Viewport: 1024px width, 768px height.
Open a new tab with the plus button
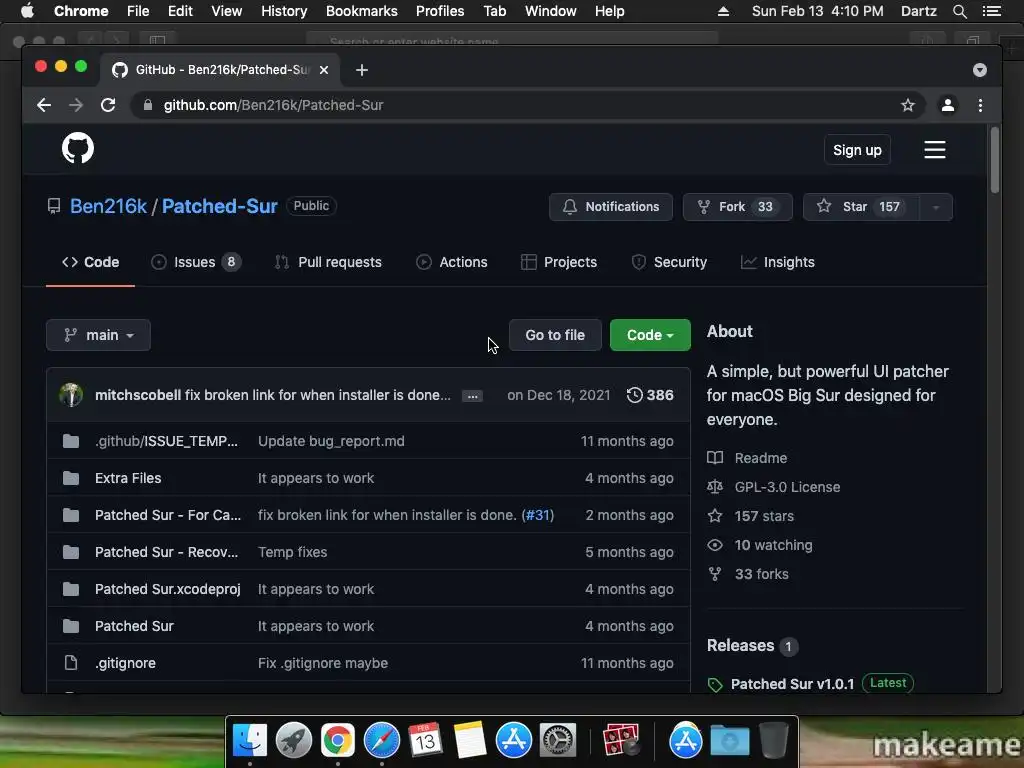(362, 70)
